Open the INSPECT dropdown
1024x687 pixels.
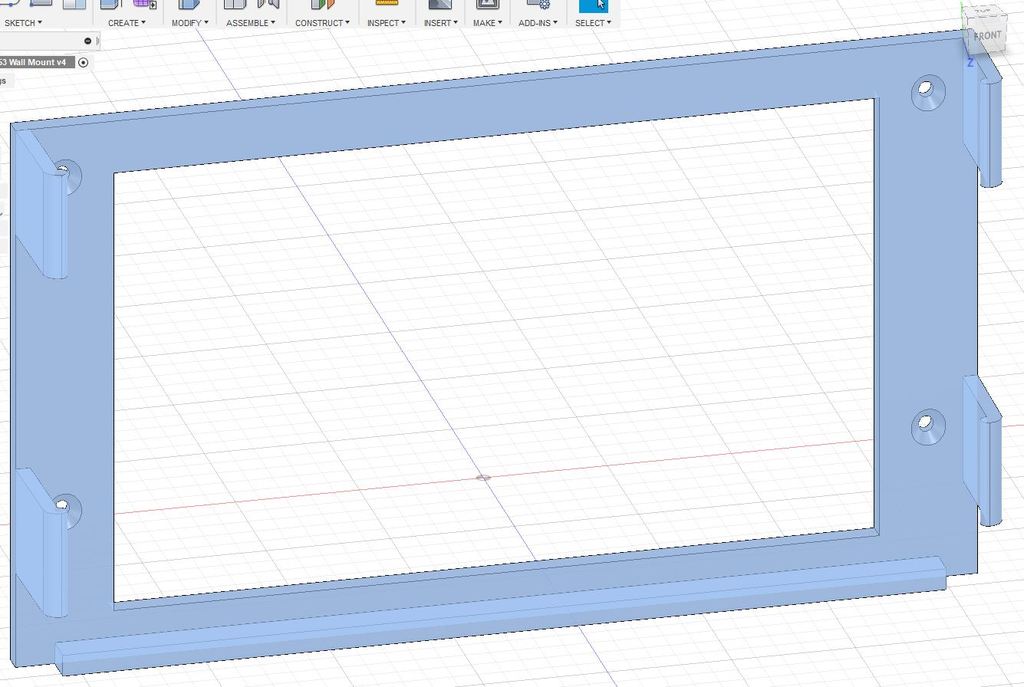tap(386, 23)
